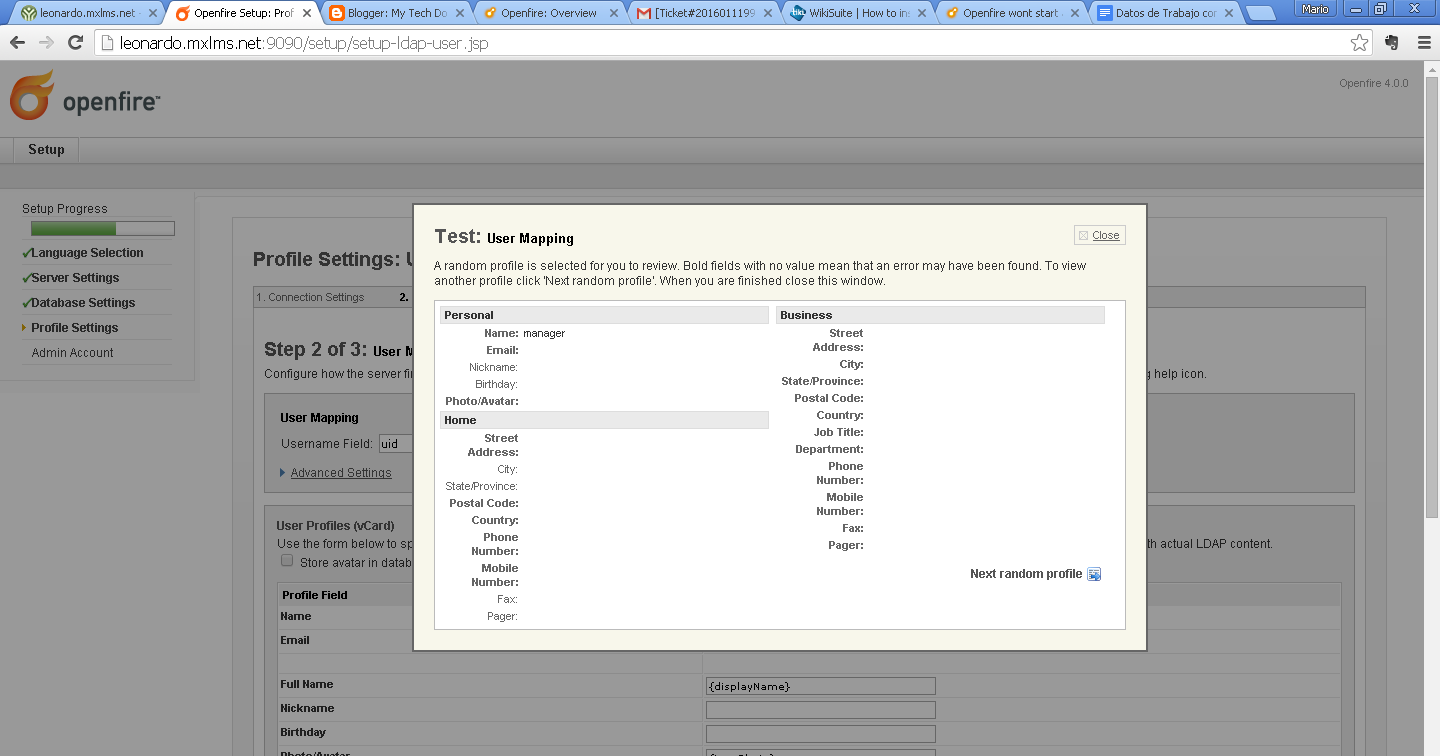Open a new browser tab

1260,13
